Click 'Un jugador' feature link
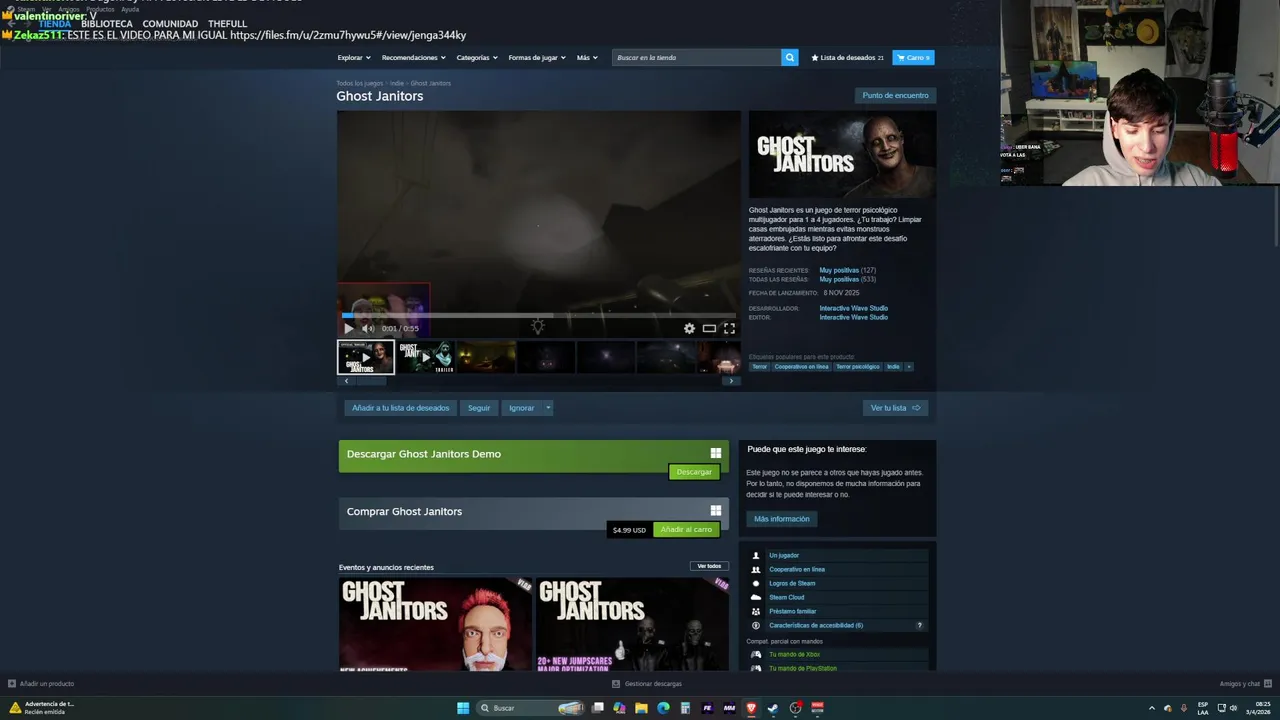The image size is (1280, 720). click(x=784, y=555)
